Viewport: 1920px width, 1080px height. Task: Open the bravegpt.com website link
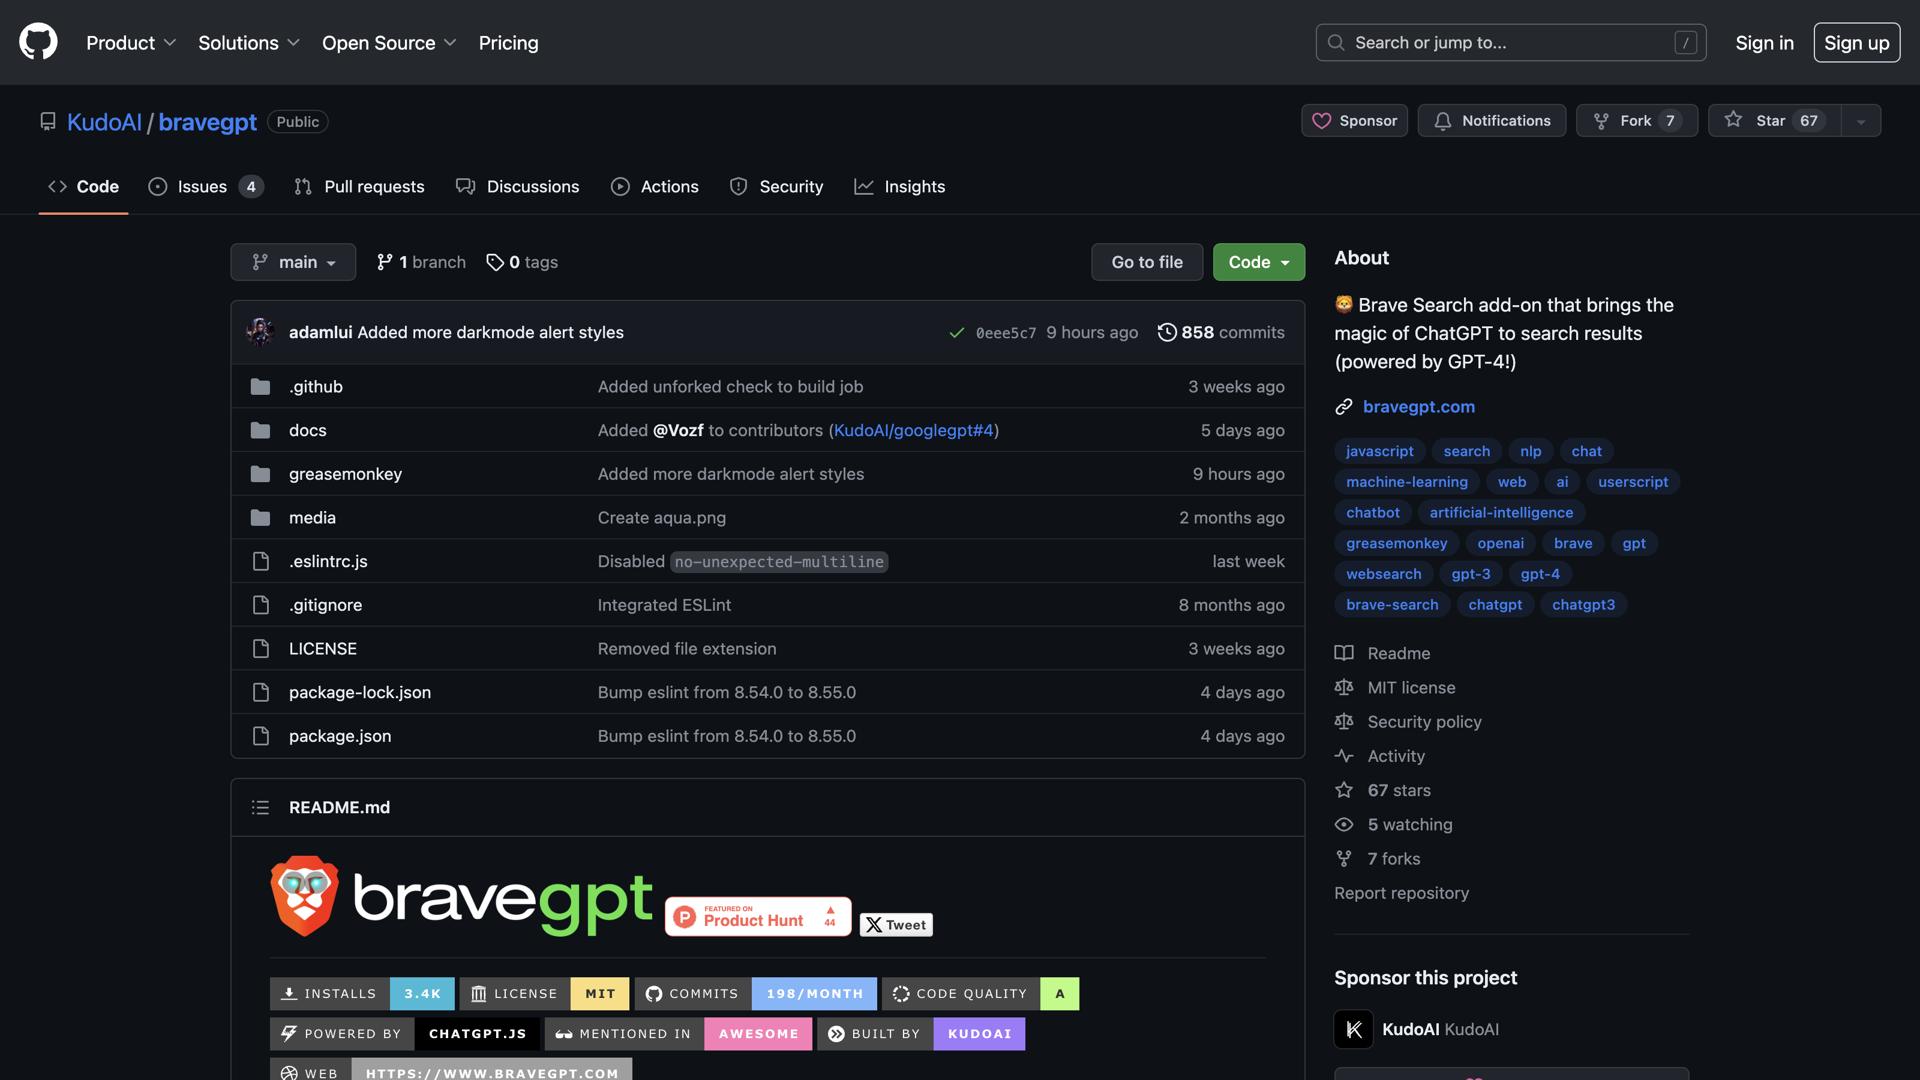pyautogui.click(x=1418, y=407)
